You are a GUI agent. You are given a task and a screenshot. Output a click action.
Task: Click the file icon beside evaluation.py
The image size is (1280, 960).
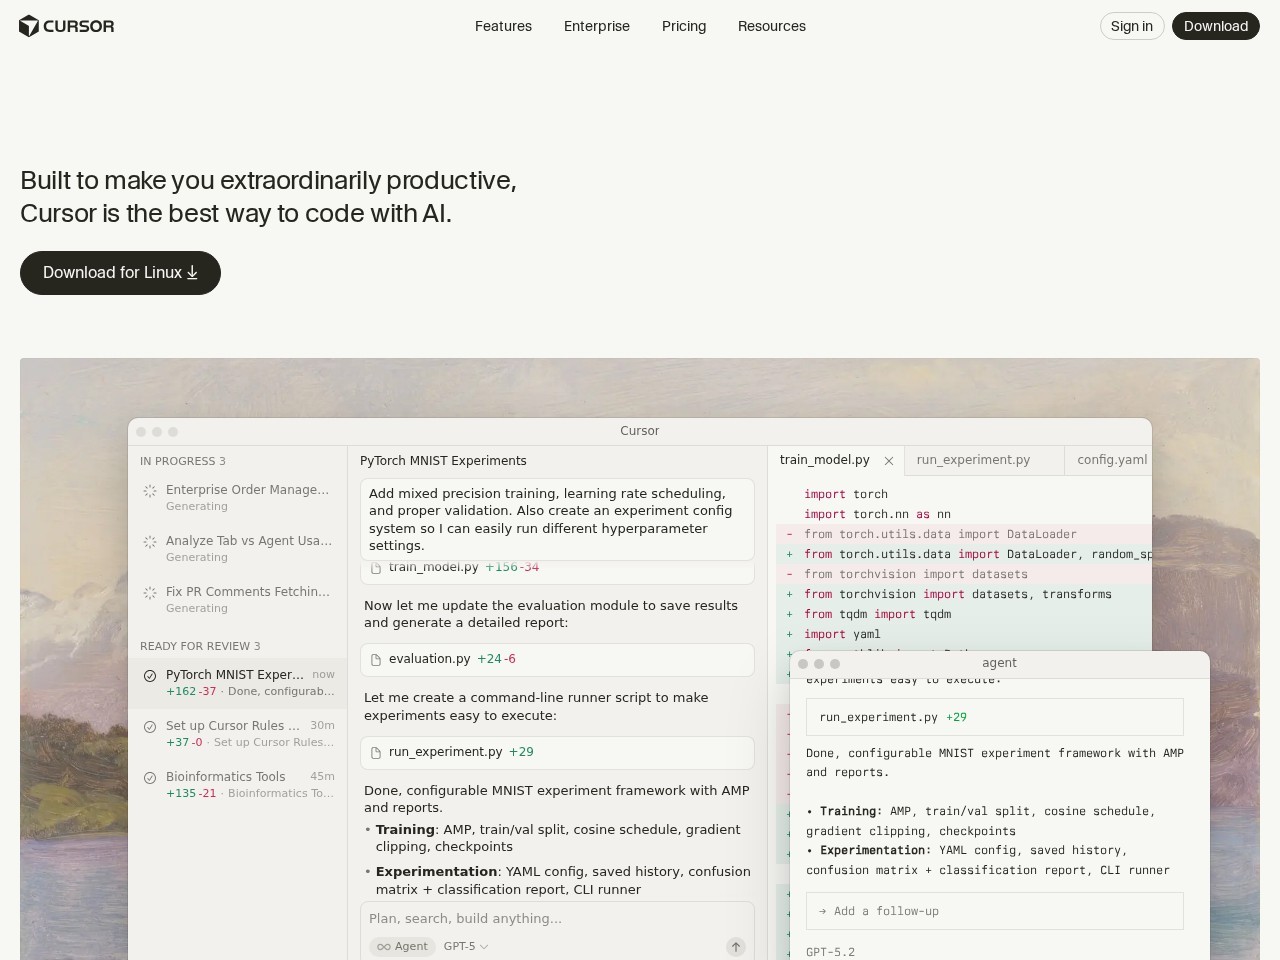click(x=376, y=660)
